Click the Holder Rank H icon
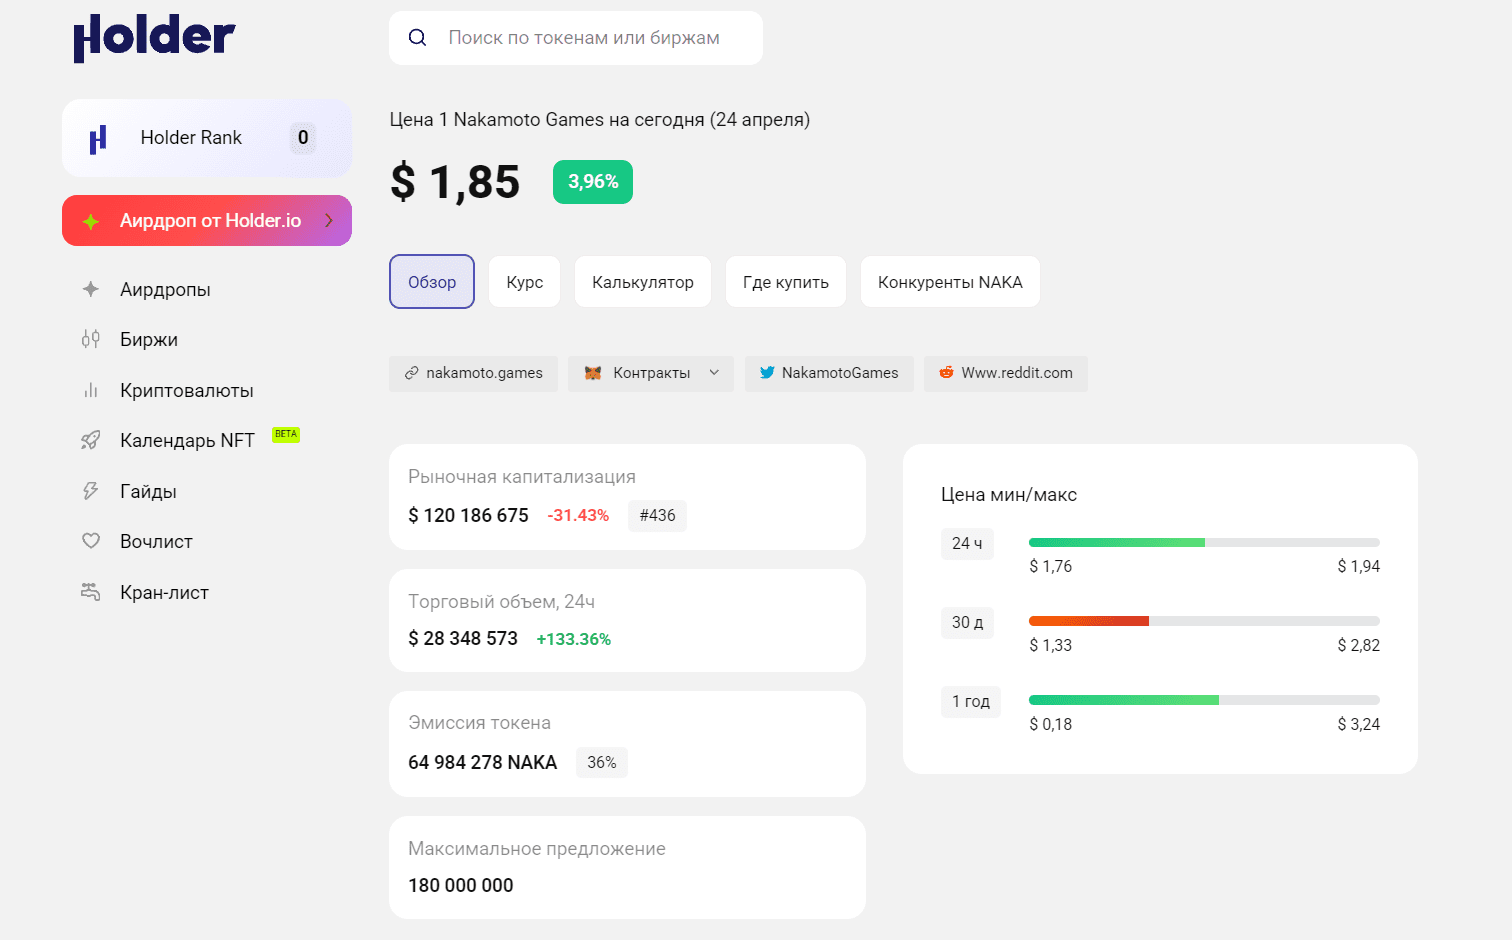The image size is (1512, 940). click(x=98, y=139)
